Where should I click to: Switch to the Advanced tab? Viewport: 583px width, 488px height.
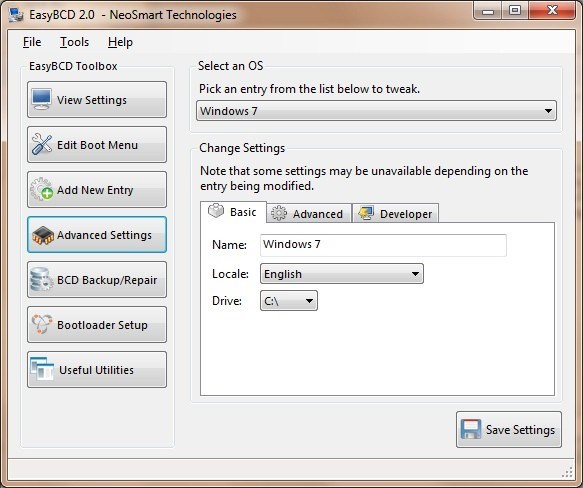point(309,214)
